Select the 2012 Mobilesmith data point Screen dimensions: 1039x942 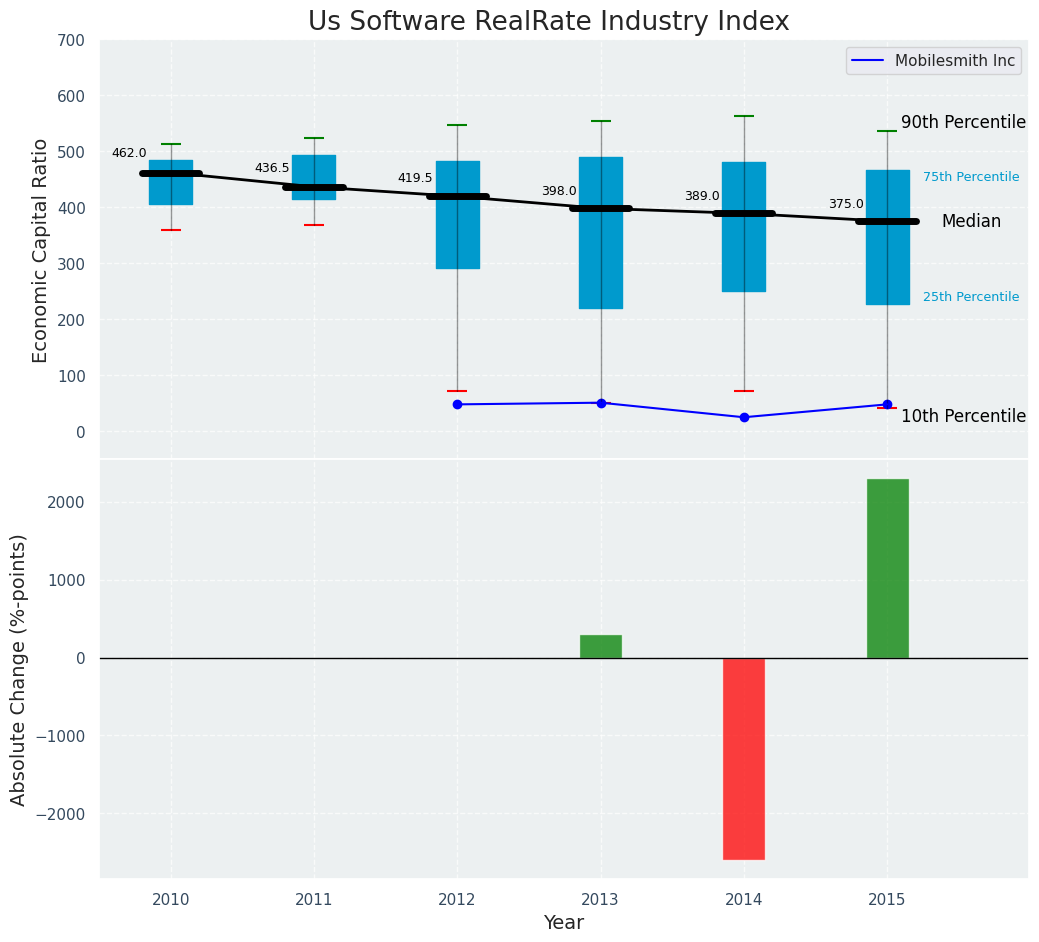tap(457, 404)
